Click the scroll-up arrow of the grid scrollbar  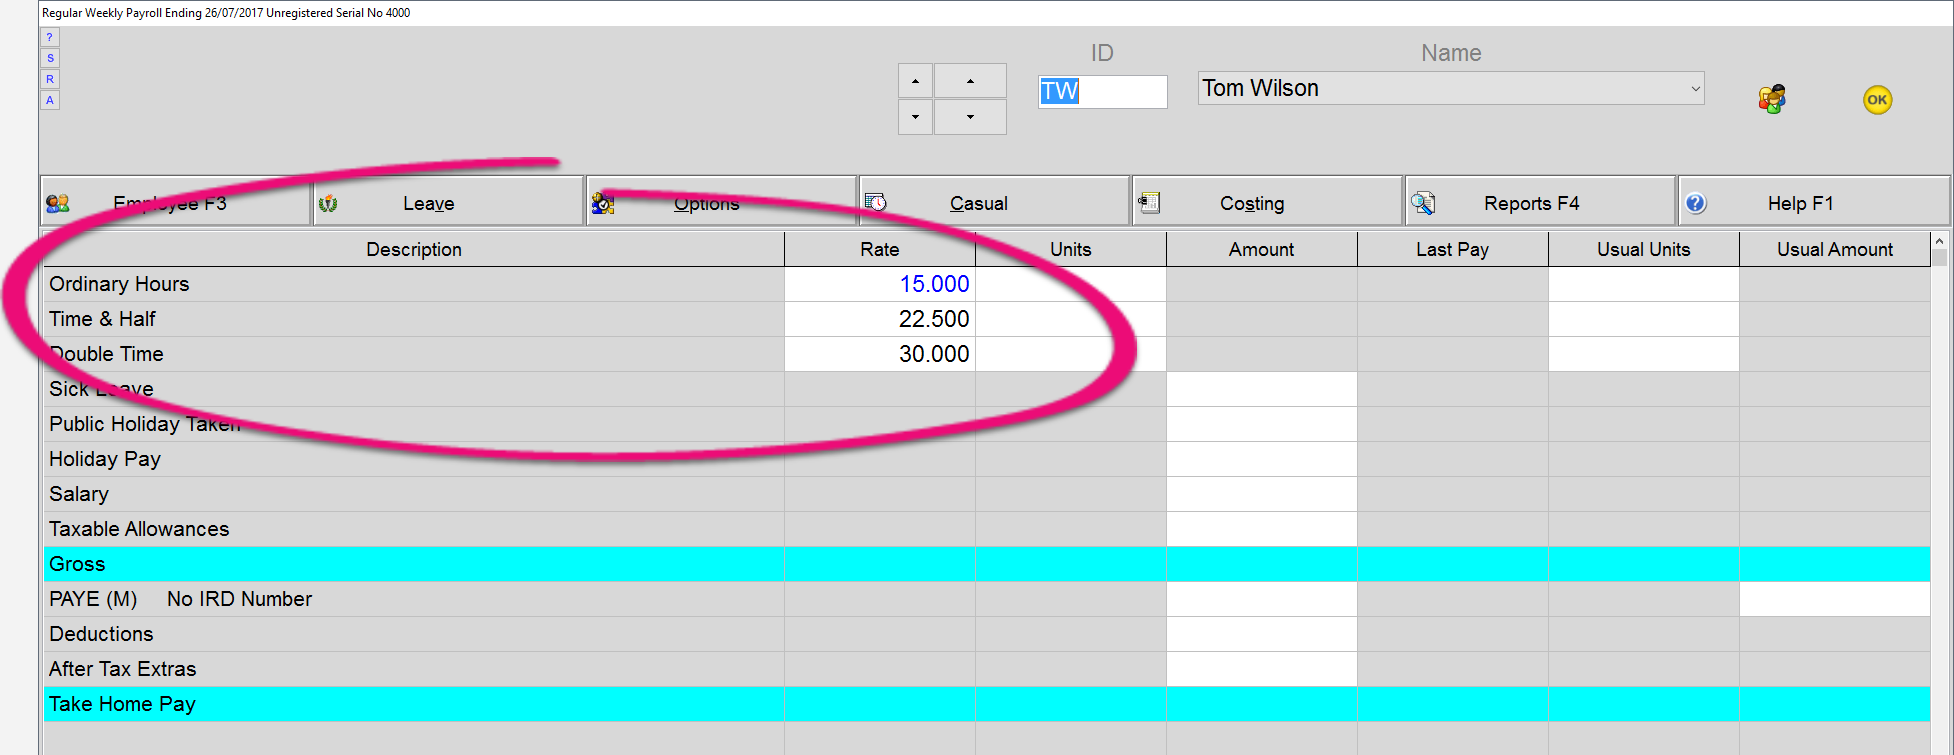1940,242
